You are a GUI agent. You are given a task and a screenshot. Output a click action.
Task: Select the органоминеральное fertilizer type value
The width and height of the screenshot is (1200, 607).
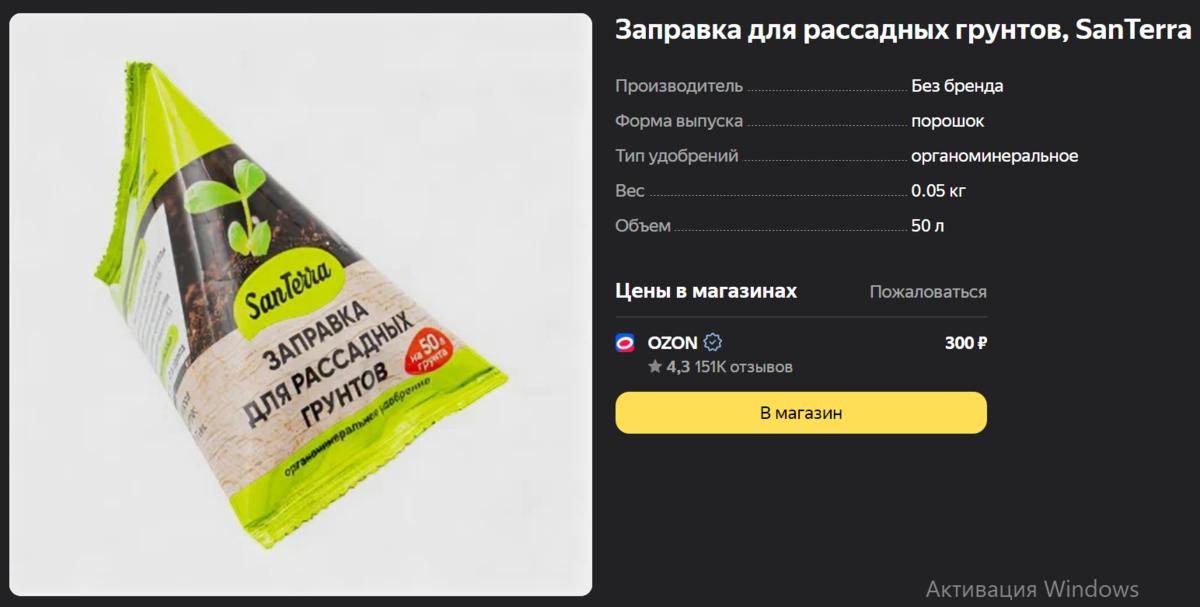point(995,156)
